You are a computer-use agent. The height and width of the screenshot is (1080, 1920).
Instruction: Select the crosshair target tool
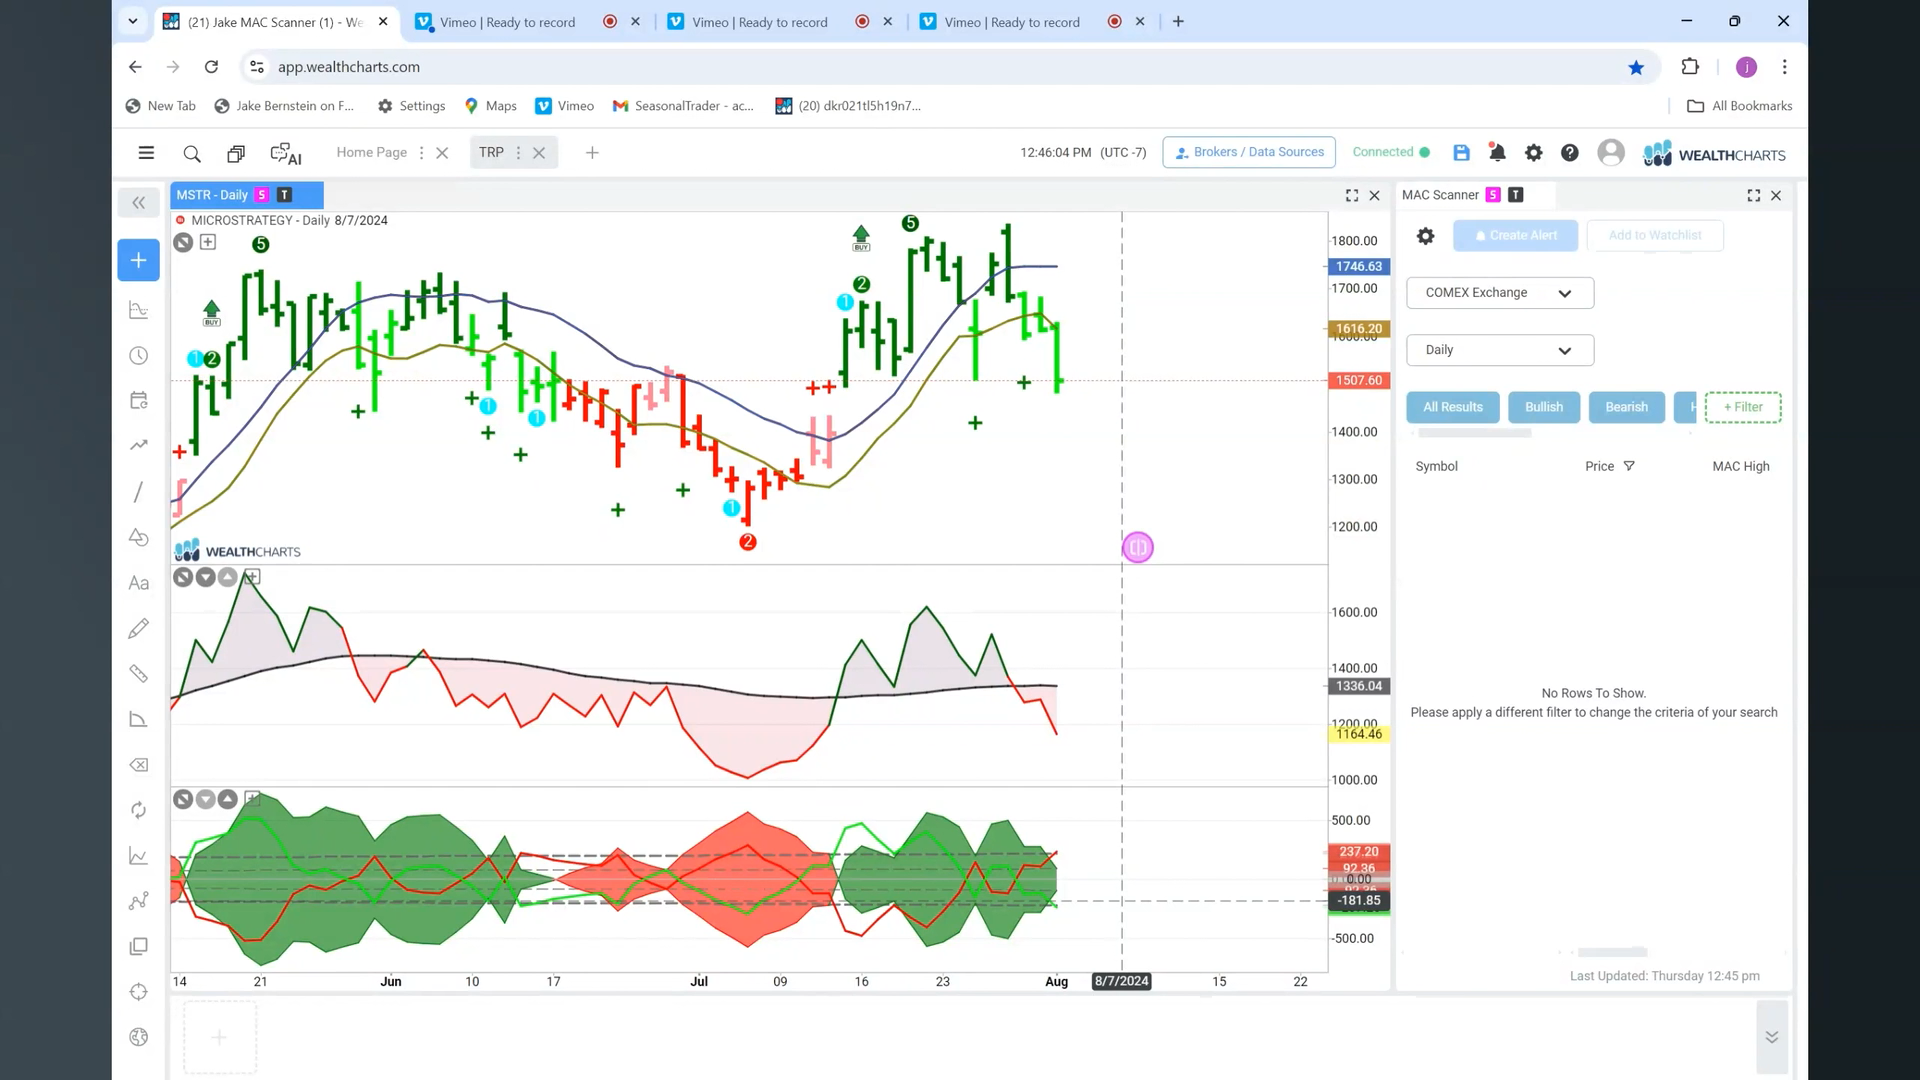pos(139,992)
